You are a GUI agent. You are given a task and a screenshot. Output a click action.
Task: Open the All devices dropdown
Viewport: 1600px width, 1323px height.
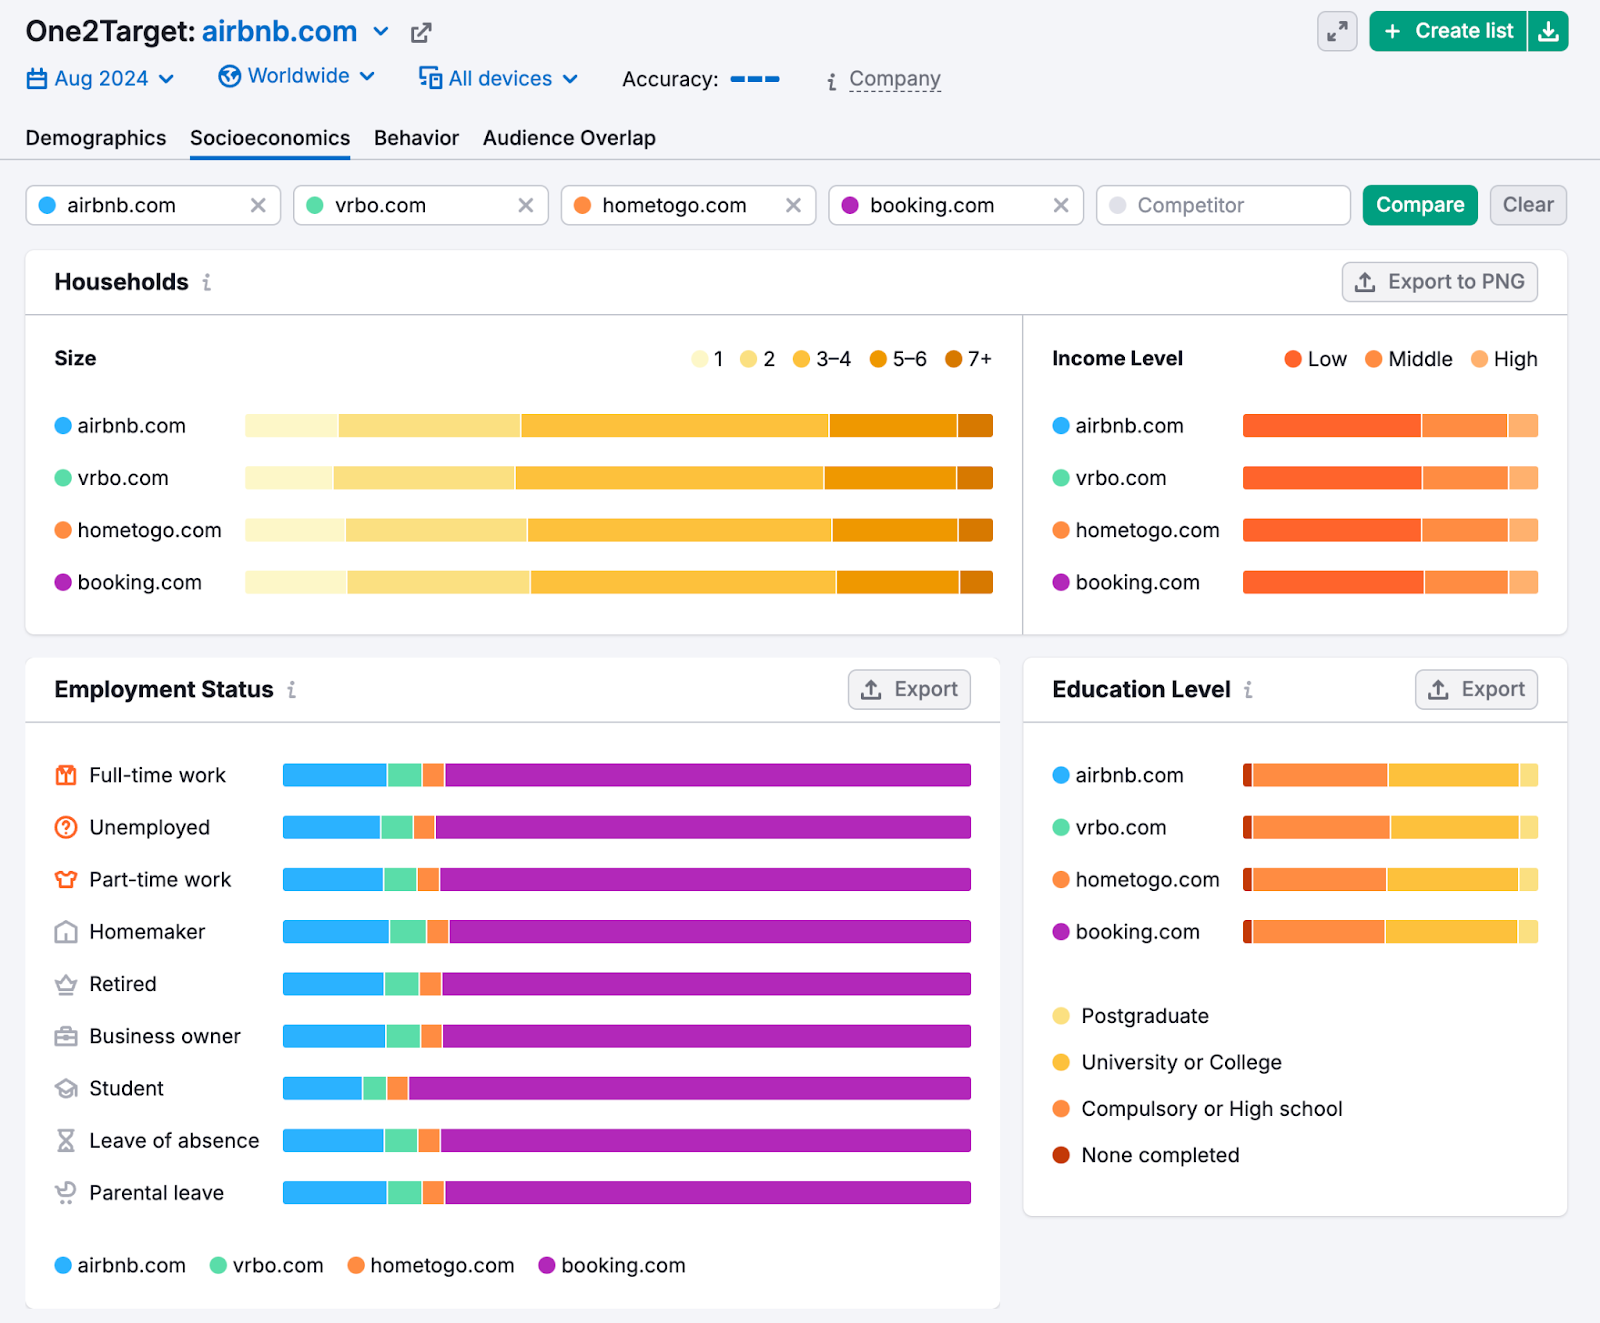498,78
